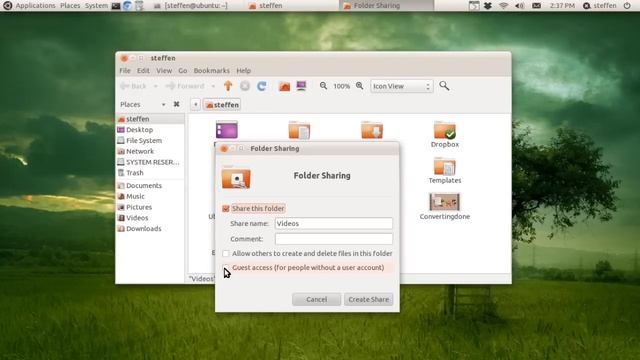640x360 pixels.
Task: Open the Applications panel menu
Action: pyautogui.click(x=35, y=6)
